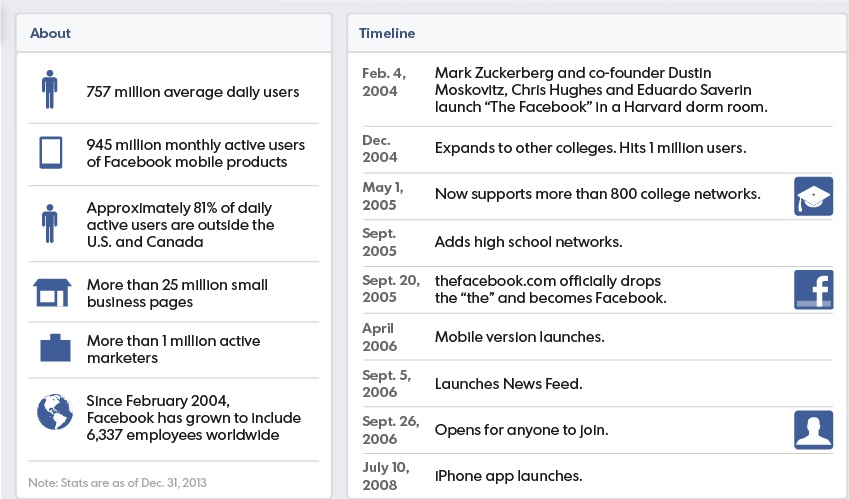Image resolution: width=849 pixels, height=499 pixels.
Task: Click the person icon beside 757 million daily users
Action: point(49,89)
